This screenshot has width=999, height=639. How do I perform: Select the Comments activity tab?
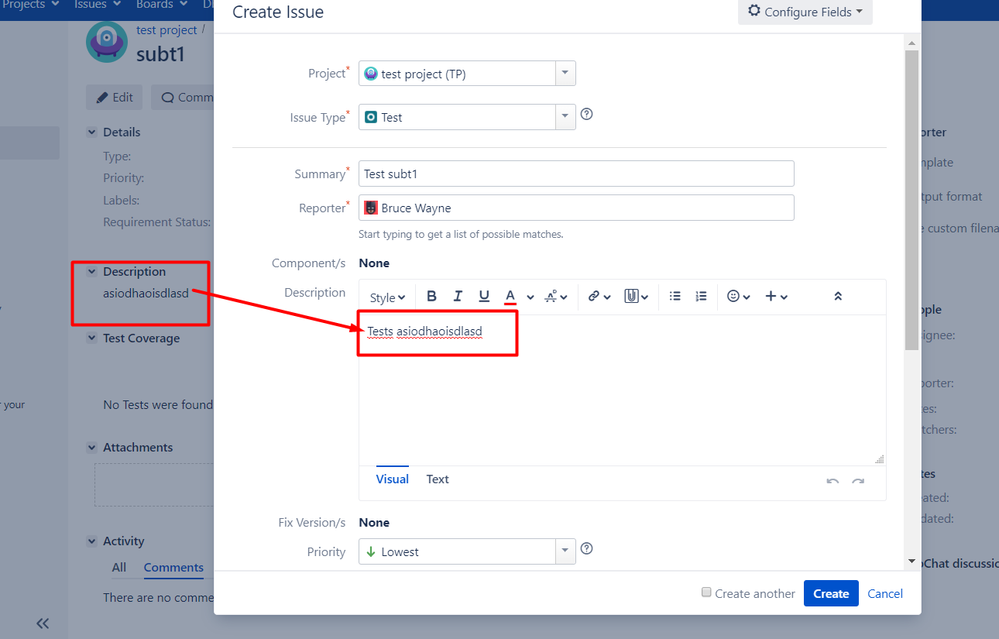[173, 567]
